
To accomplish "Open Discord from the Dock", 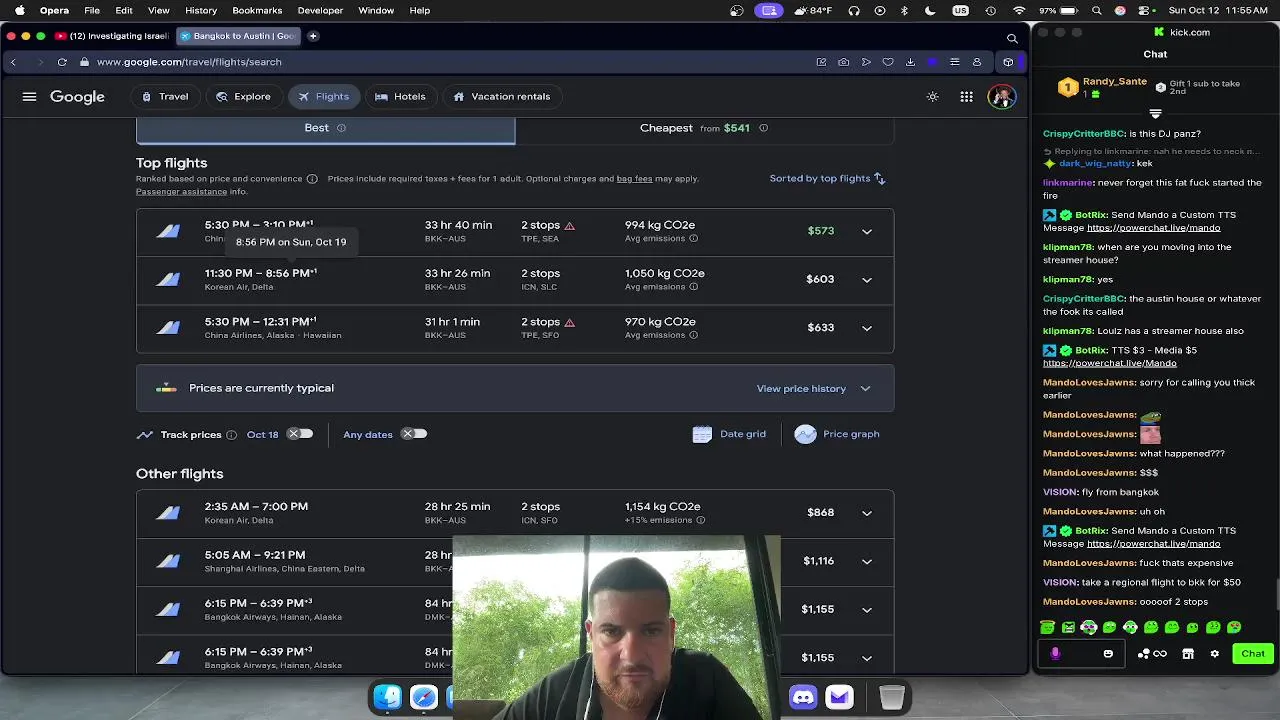I will coord(803,697).
